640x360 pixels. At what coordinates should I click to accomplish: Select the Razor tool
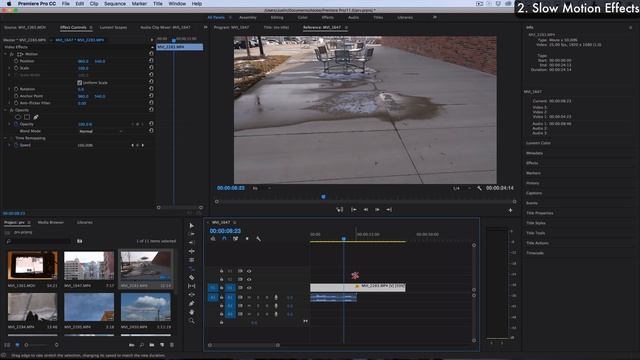191,278
